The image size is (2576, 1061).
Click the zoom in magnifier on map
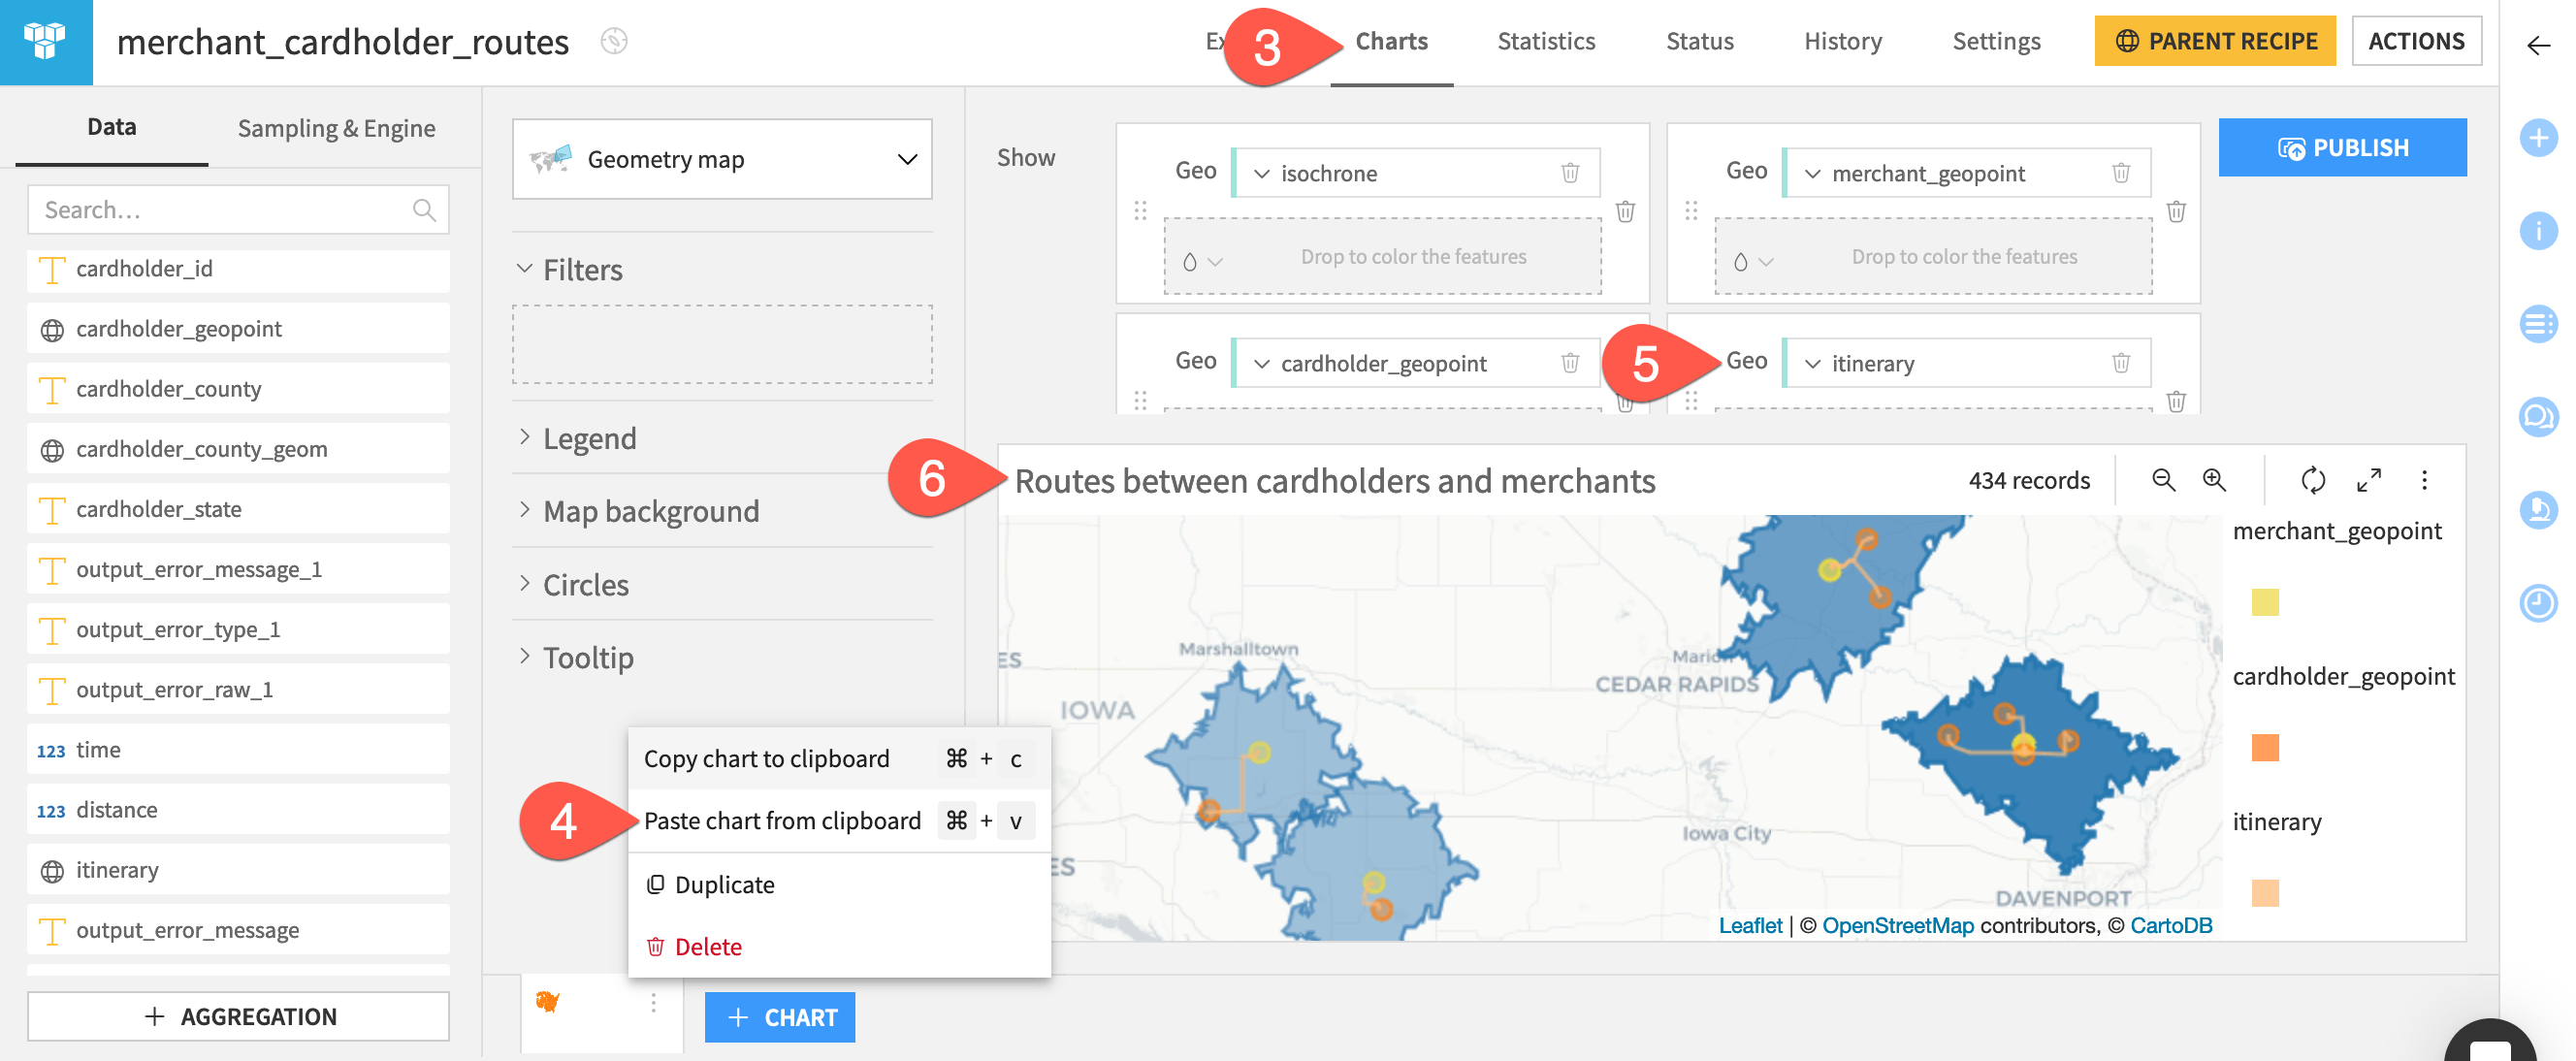click(x=2214, y=480)
